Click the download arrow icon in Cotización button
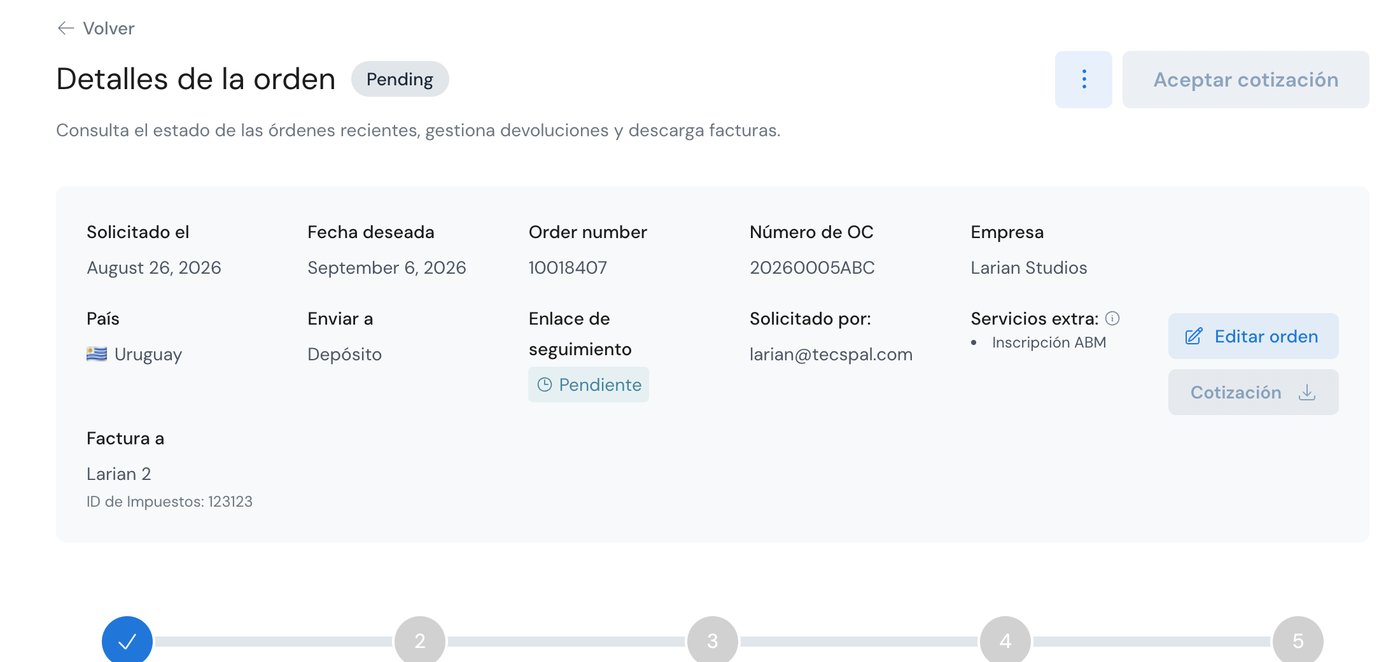The width and height of the screenshot is (1400, 662). tap(1307, 392)
